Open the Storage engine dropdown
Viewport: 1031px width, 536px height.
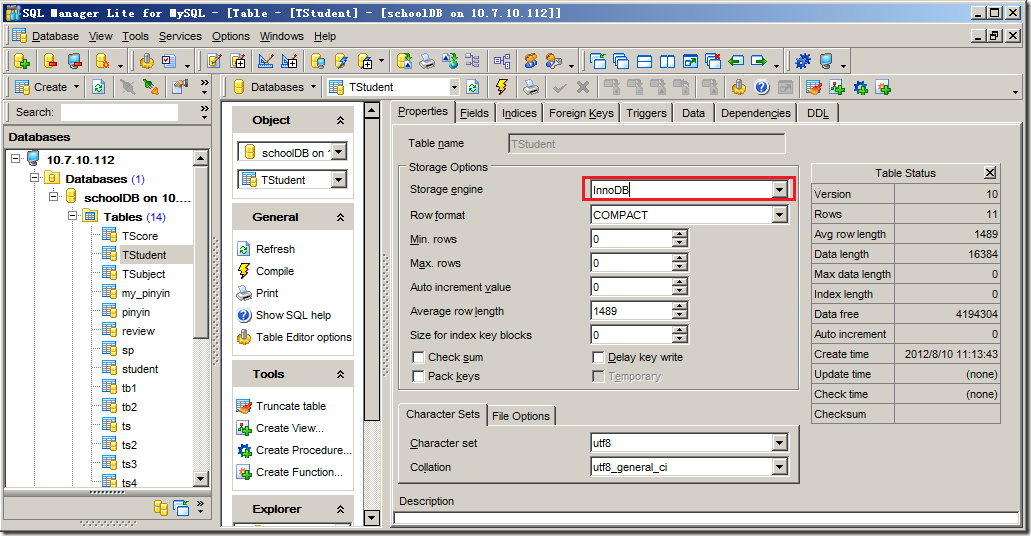point(780,190)
